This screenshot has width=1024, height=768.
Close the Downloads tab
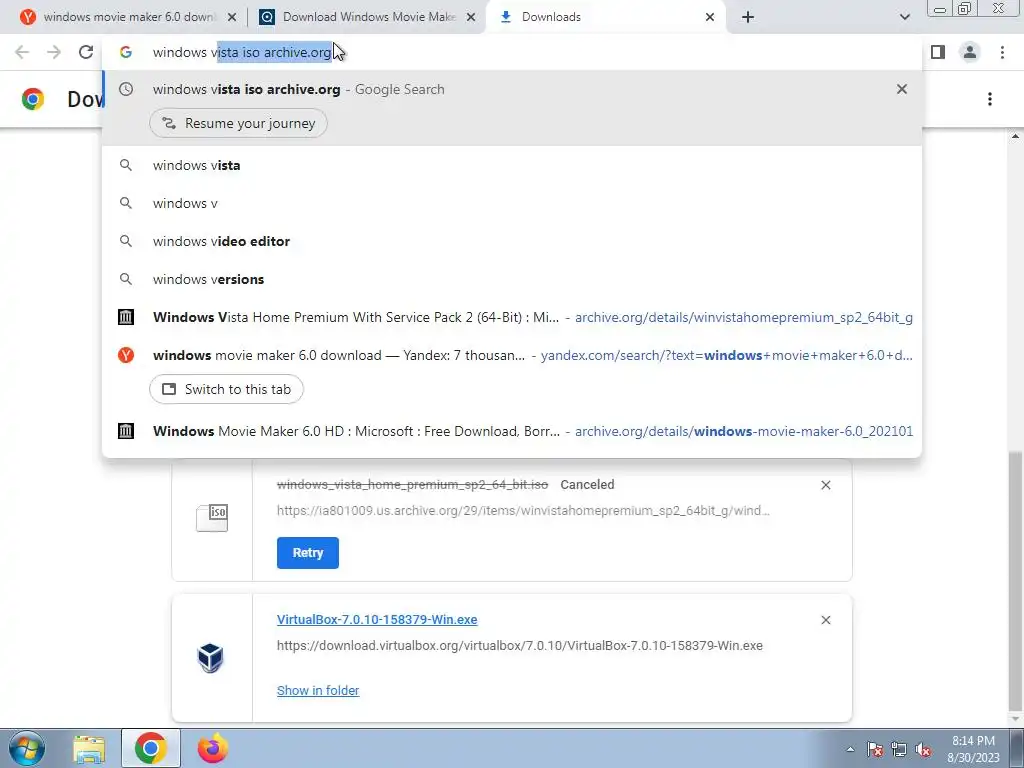(x=710, y=17)
